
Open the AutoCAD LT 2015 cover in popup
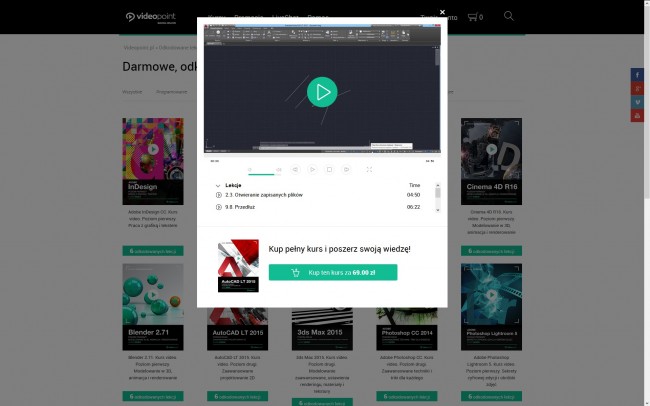(238, 266)
